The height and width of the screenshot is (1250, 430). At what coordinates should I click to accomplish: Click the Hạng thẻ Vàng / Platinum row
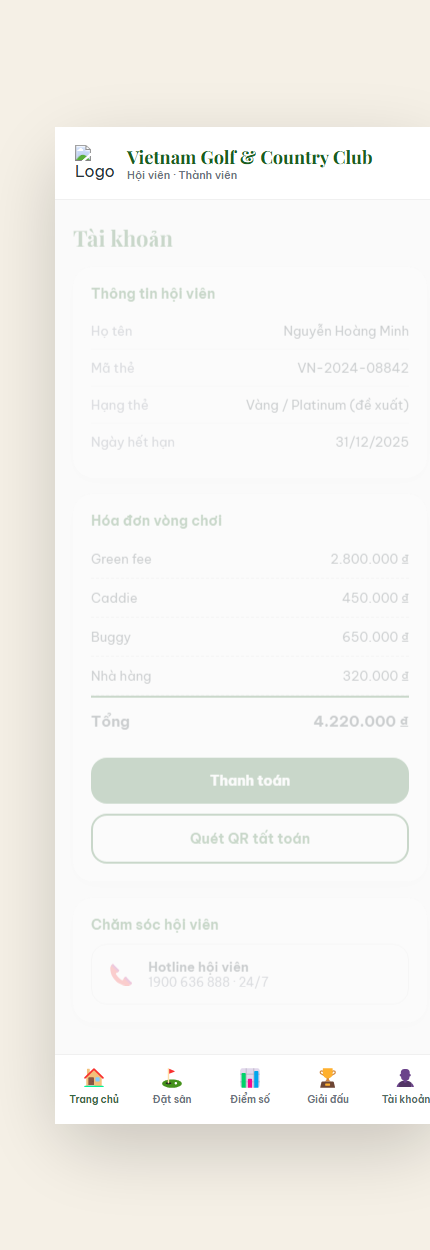click(250, 405)
